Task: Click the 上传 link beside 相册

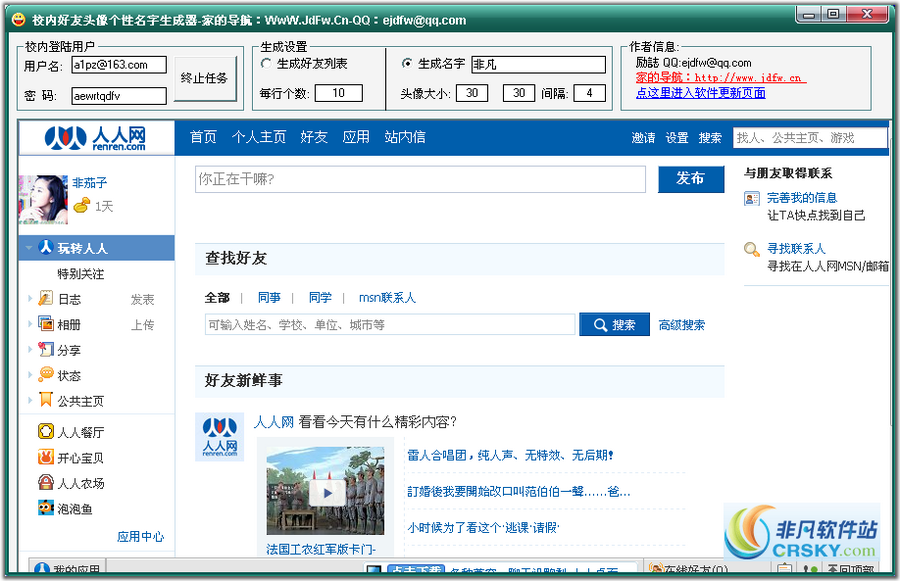Action: [x=142, y=324]
